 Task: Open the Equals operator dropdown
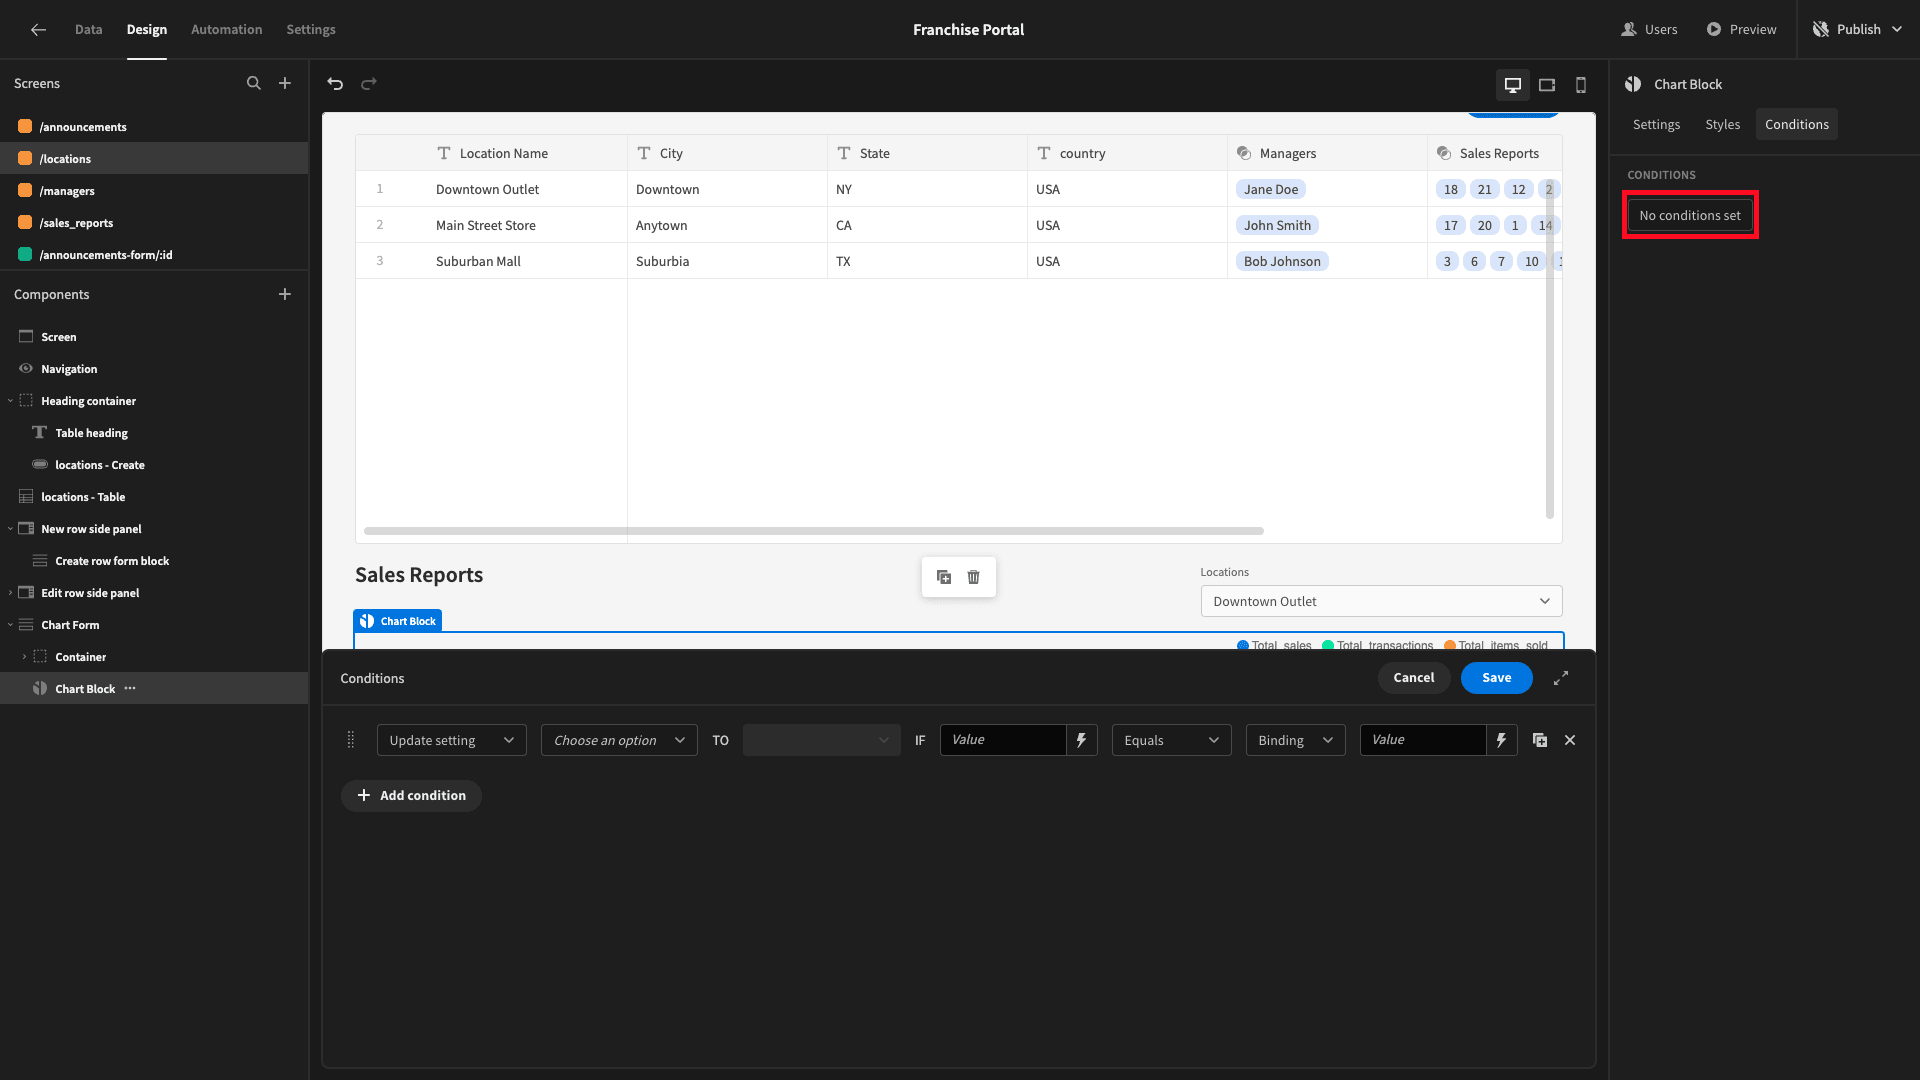pyautogui.click(x=1171, y=740)
